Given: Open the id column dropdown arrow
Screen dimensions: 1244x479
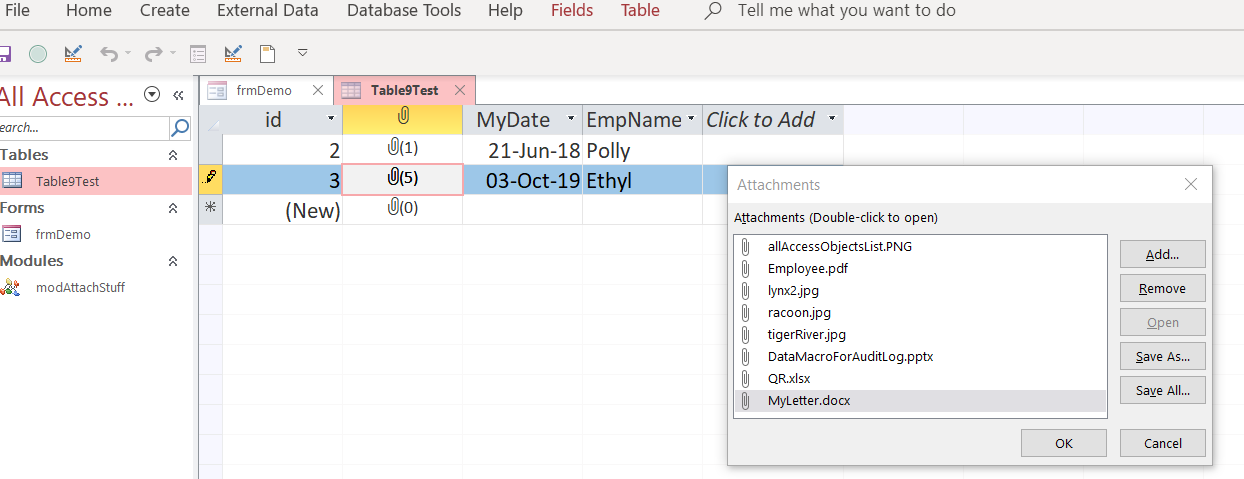Looking at the screenshot, I should tap(331, 120).
